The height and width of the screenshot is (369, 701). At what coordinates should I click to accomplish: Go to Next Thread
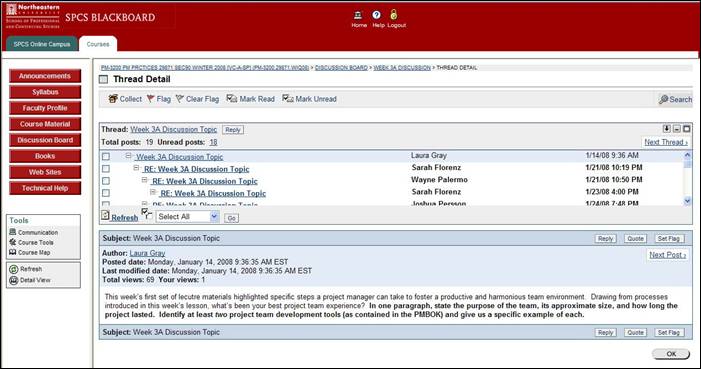666,142
